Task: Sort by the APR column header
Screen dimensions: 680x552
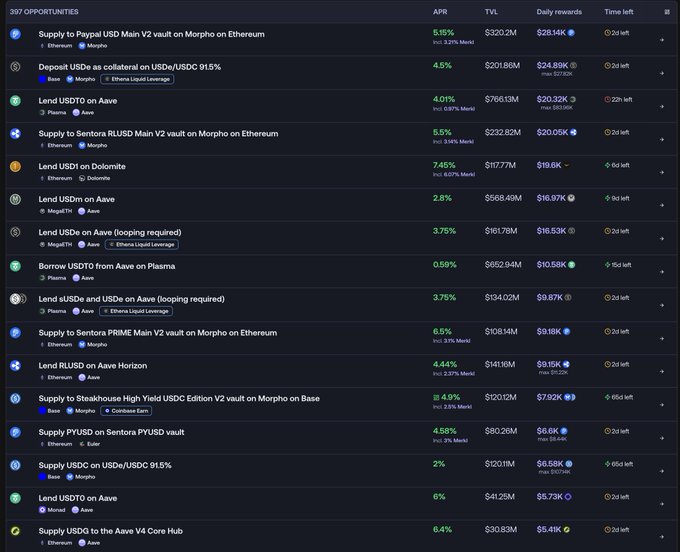Action: [x=440, y=12]
